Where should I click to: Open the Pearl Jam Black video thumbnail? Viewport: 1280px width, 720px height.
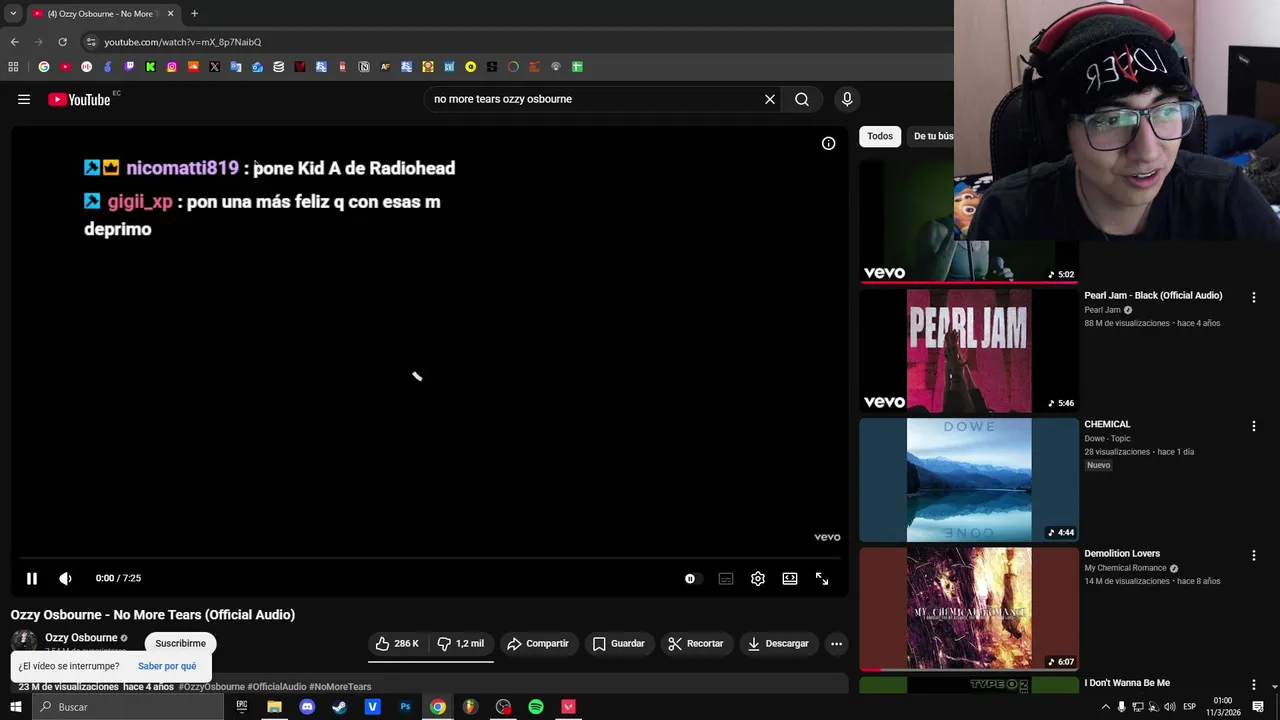coord(969,350)
